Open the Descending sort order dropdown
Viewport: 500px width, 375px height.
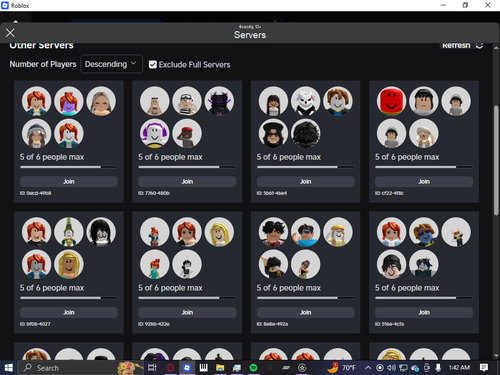[111, 64]
